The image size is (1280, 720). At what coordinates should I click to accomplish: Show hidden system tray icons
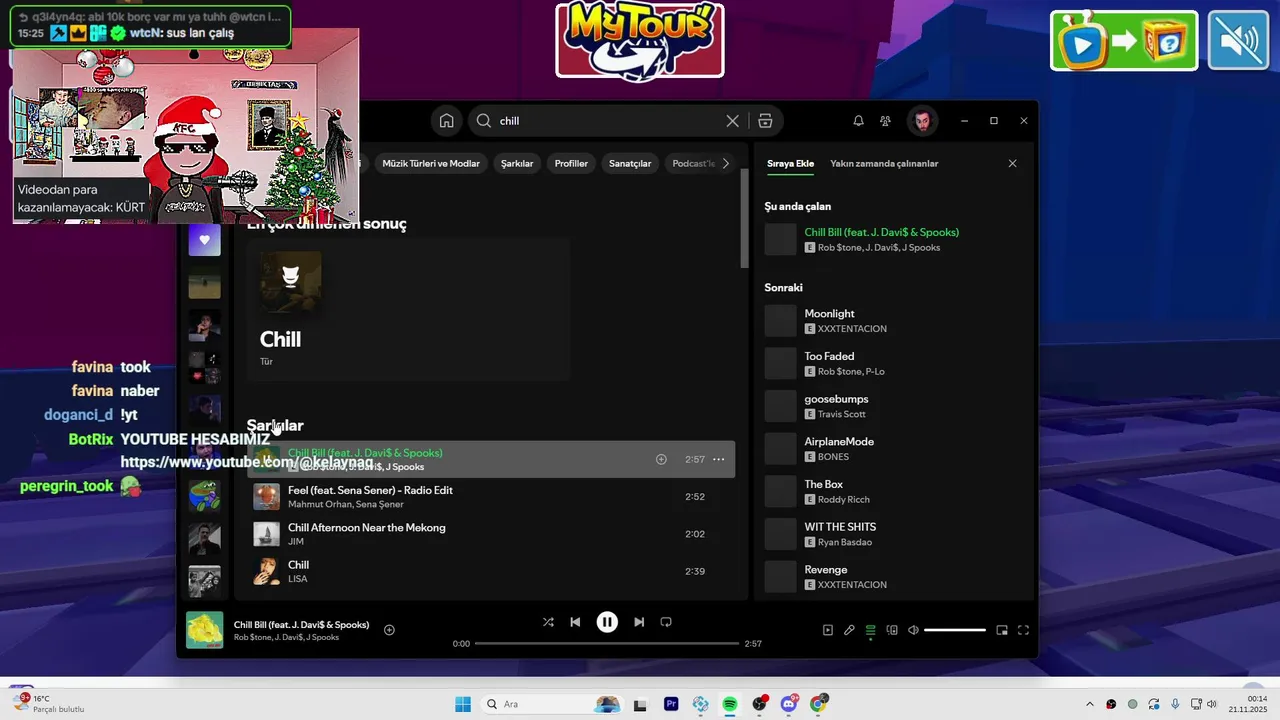tap(1090, 704)
